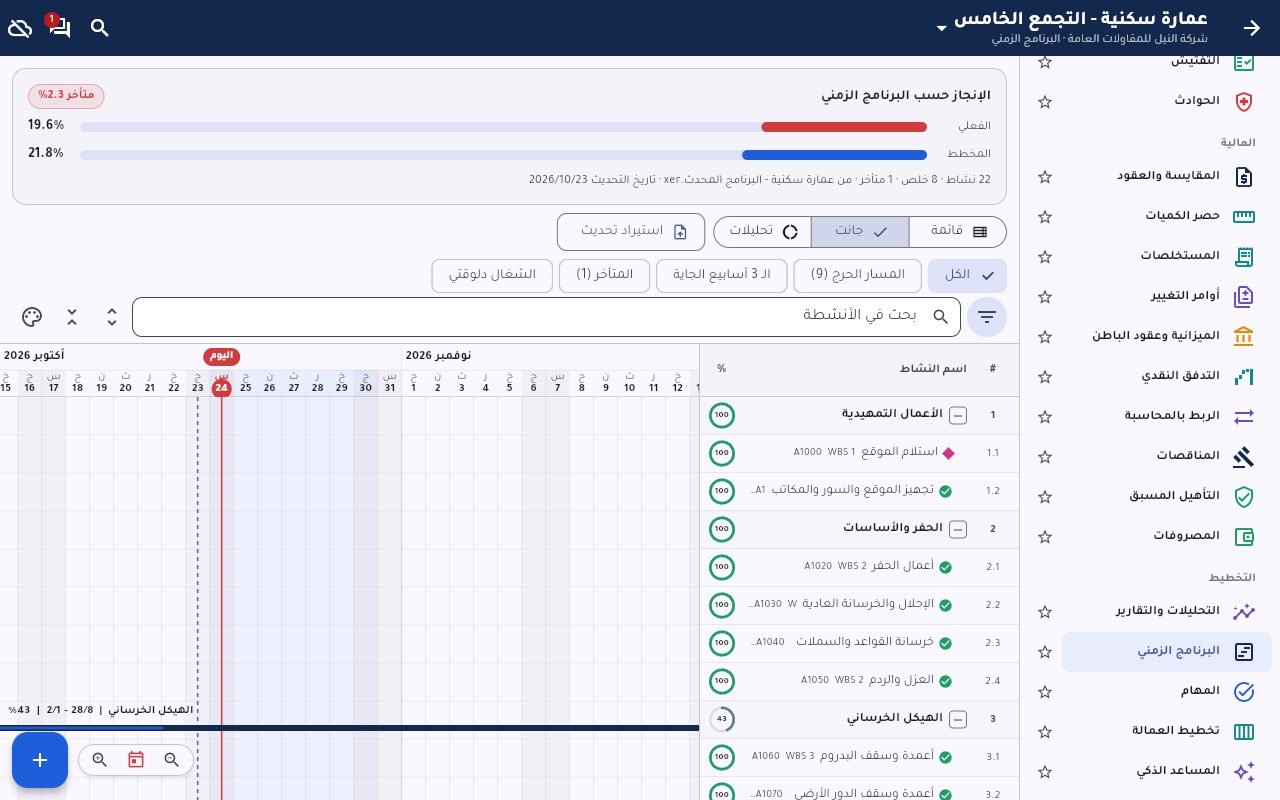The width and height of the screenshot is (1280, 800).
Task: Click the search activities input field
Action: [x=546, y=317]
